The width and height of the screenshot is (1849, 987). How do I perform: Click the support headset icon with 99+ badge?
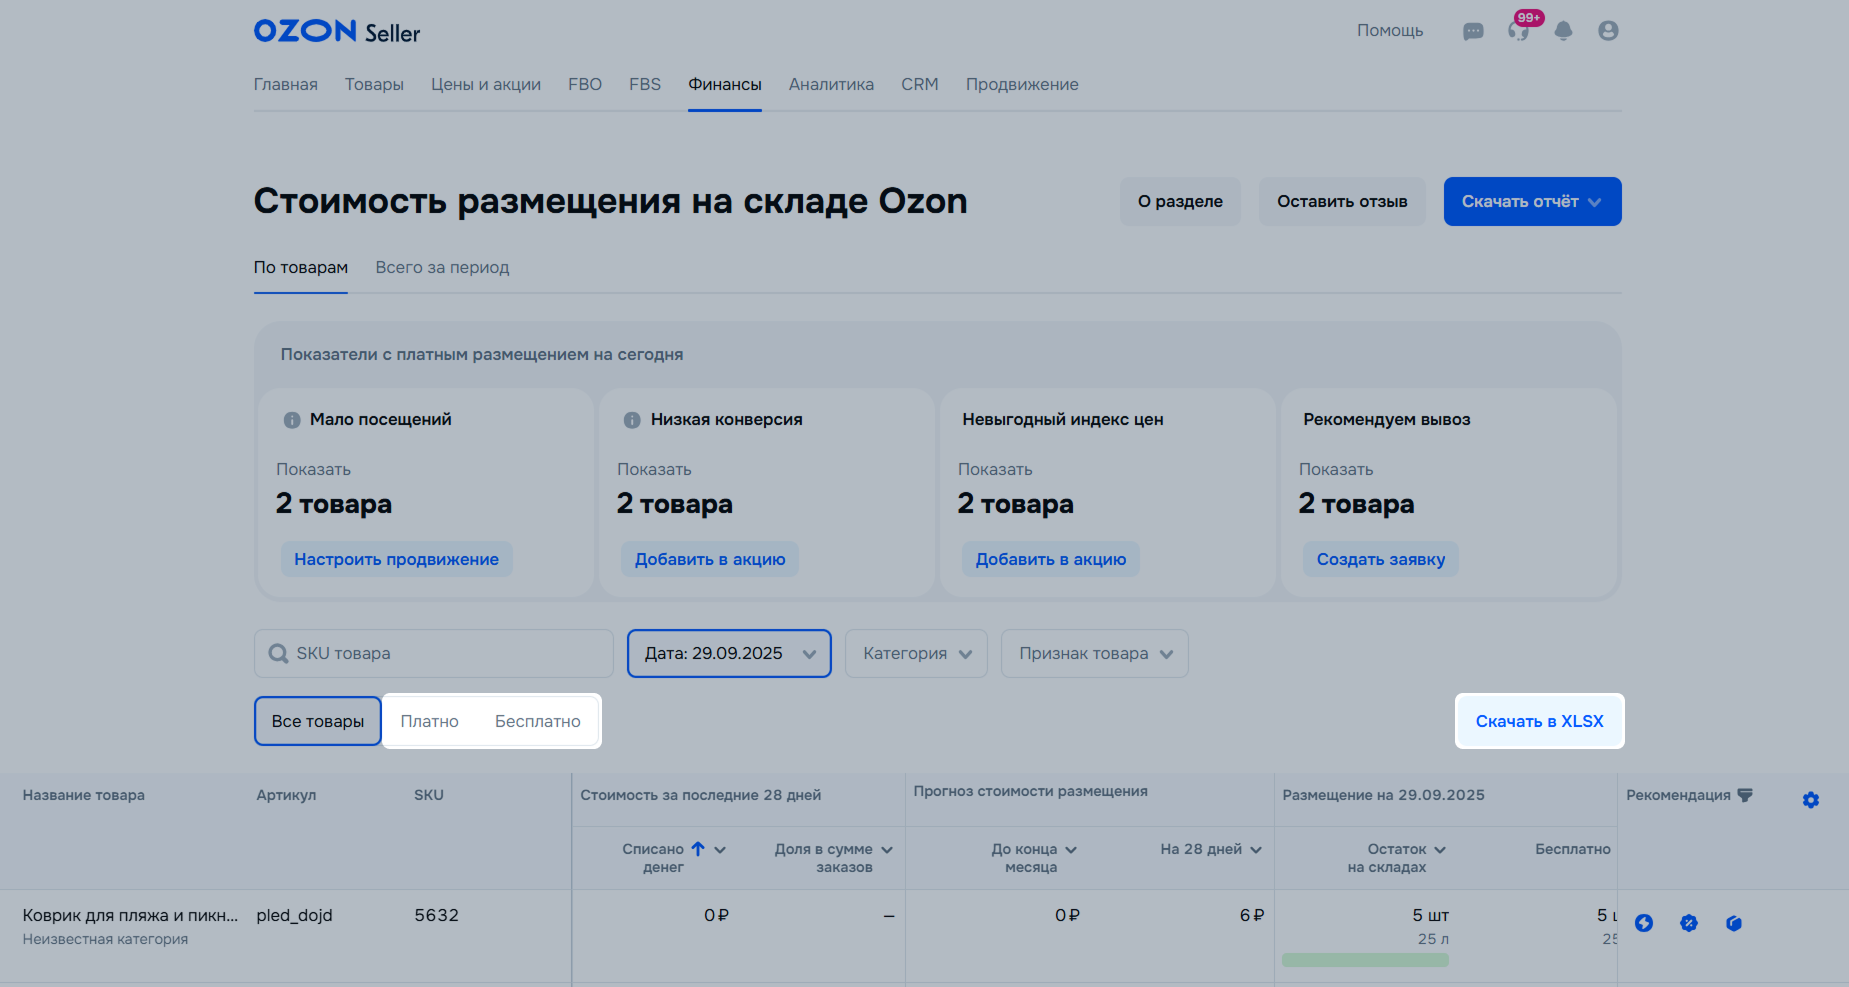click(1518, 32)
